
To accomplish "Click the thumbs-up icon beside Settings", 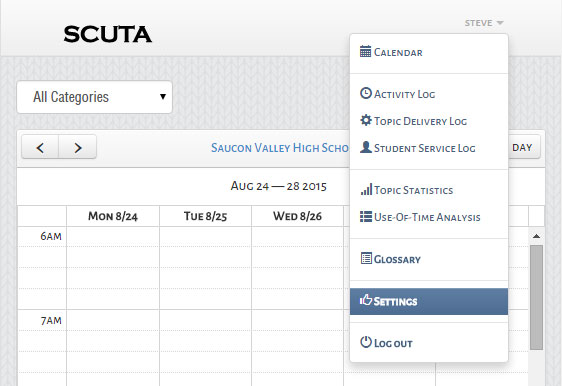I will click(x=366, y=300).
